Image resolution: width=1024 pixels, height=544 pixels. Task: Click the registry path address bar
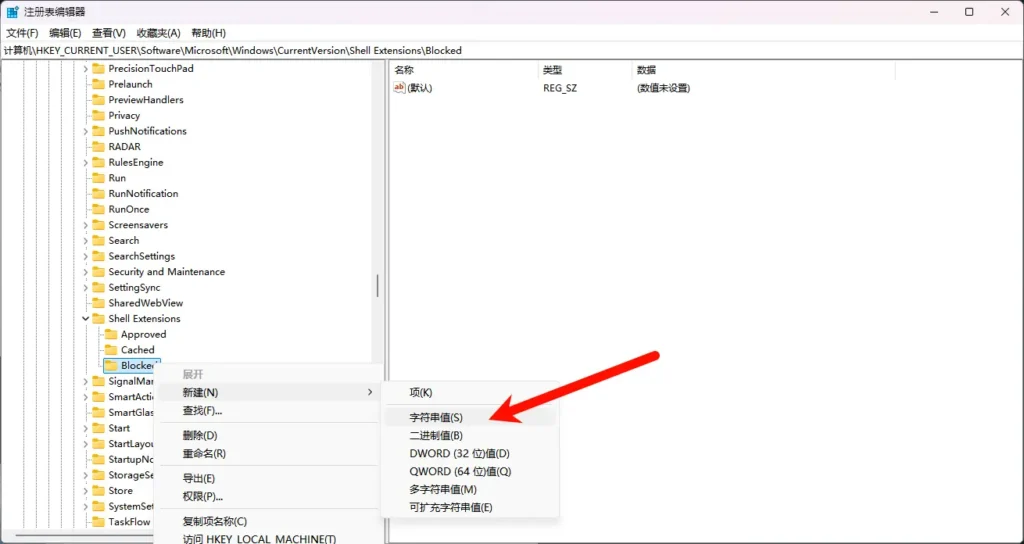[x=512, y=50]
